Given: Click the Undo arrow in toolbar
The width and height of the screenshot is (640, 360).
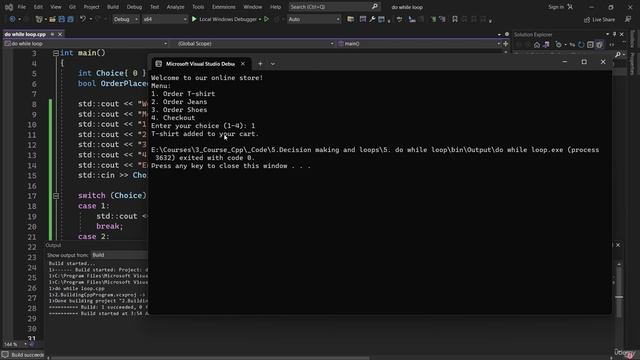Looking at the screenshot, I should pyautogui.click(x=83, y=19).
